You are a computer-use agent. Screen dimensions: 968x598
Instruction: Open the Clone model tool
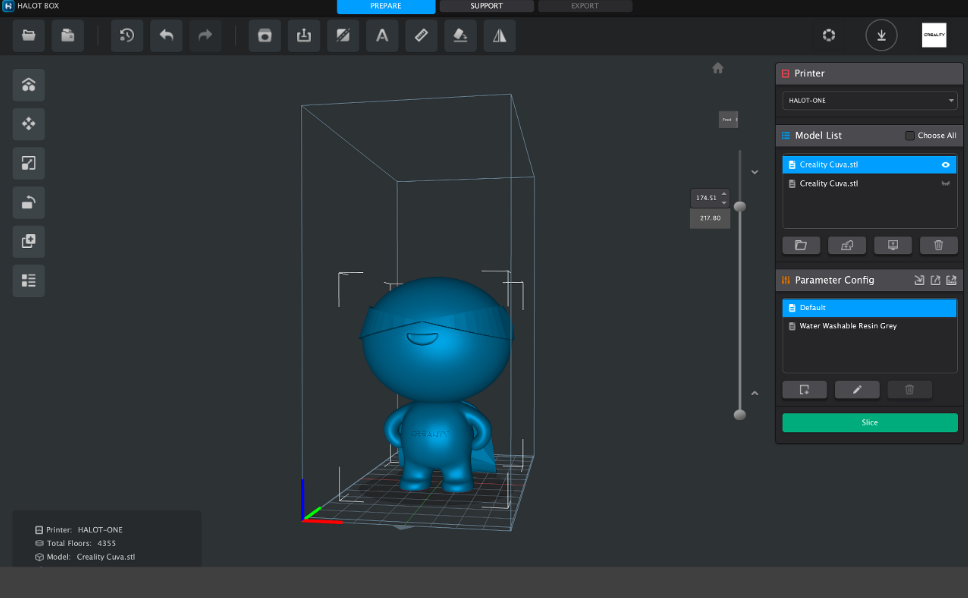point(28,241)
